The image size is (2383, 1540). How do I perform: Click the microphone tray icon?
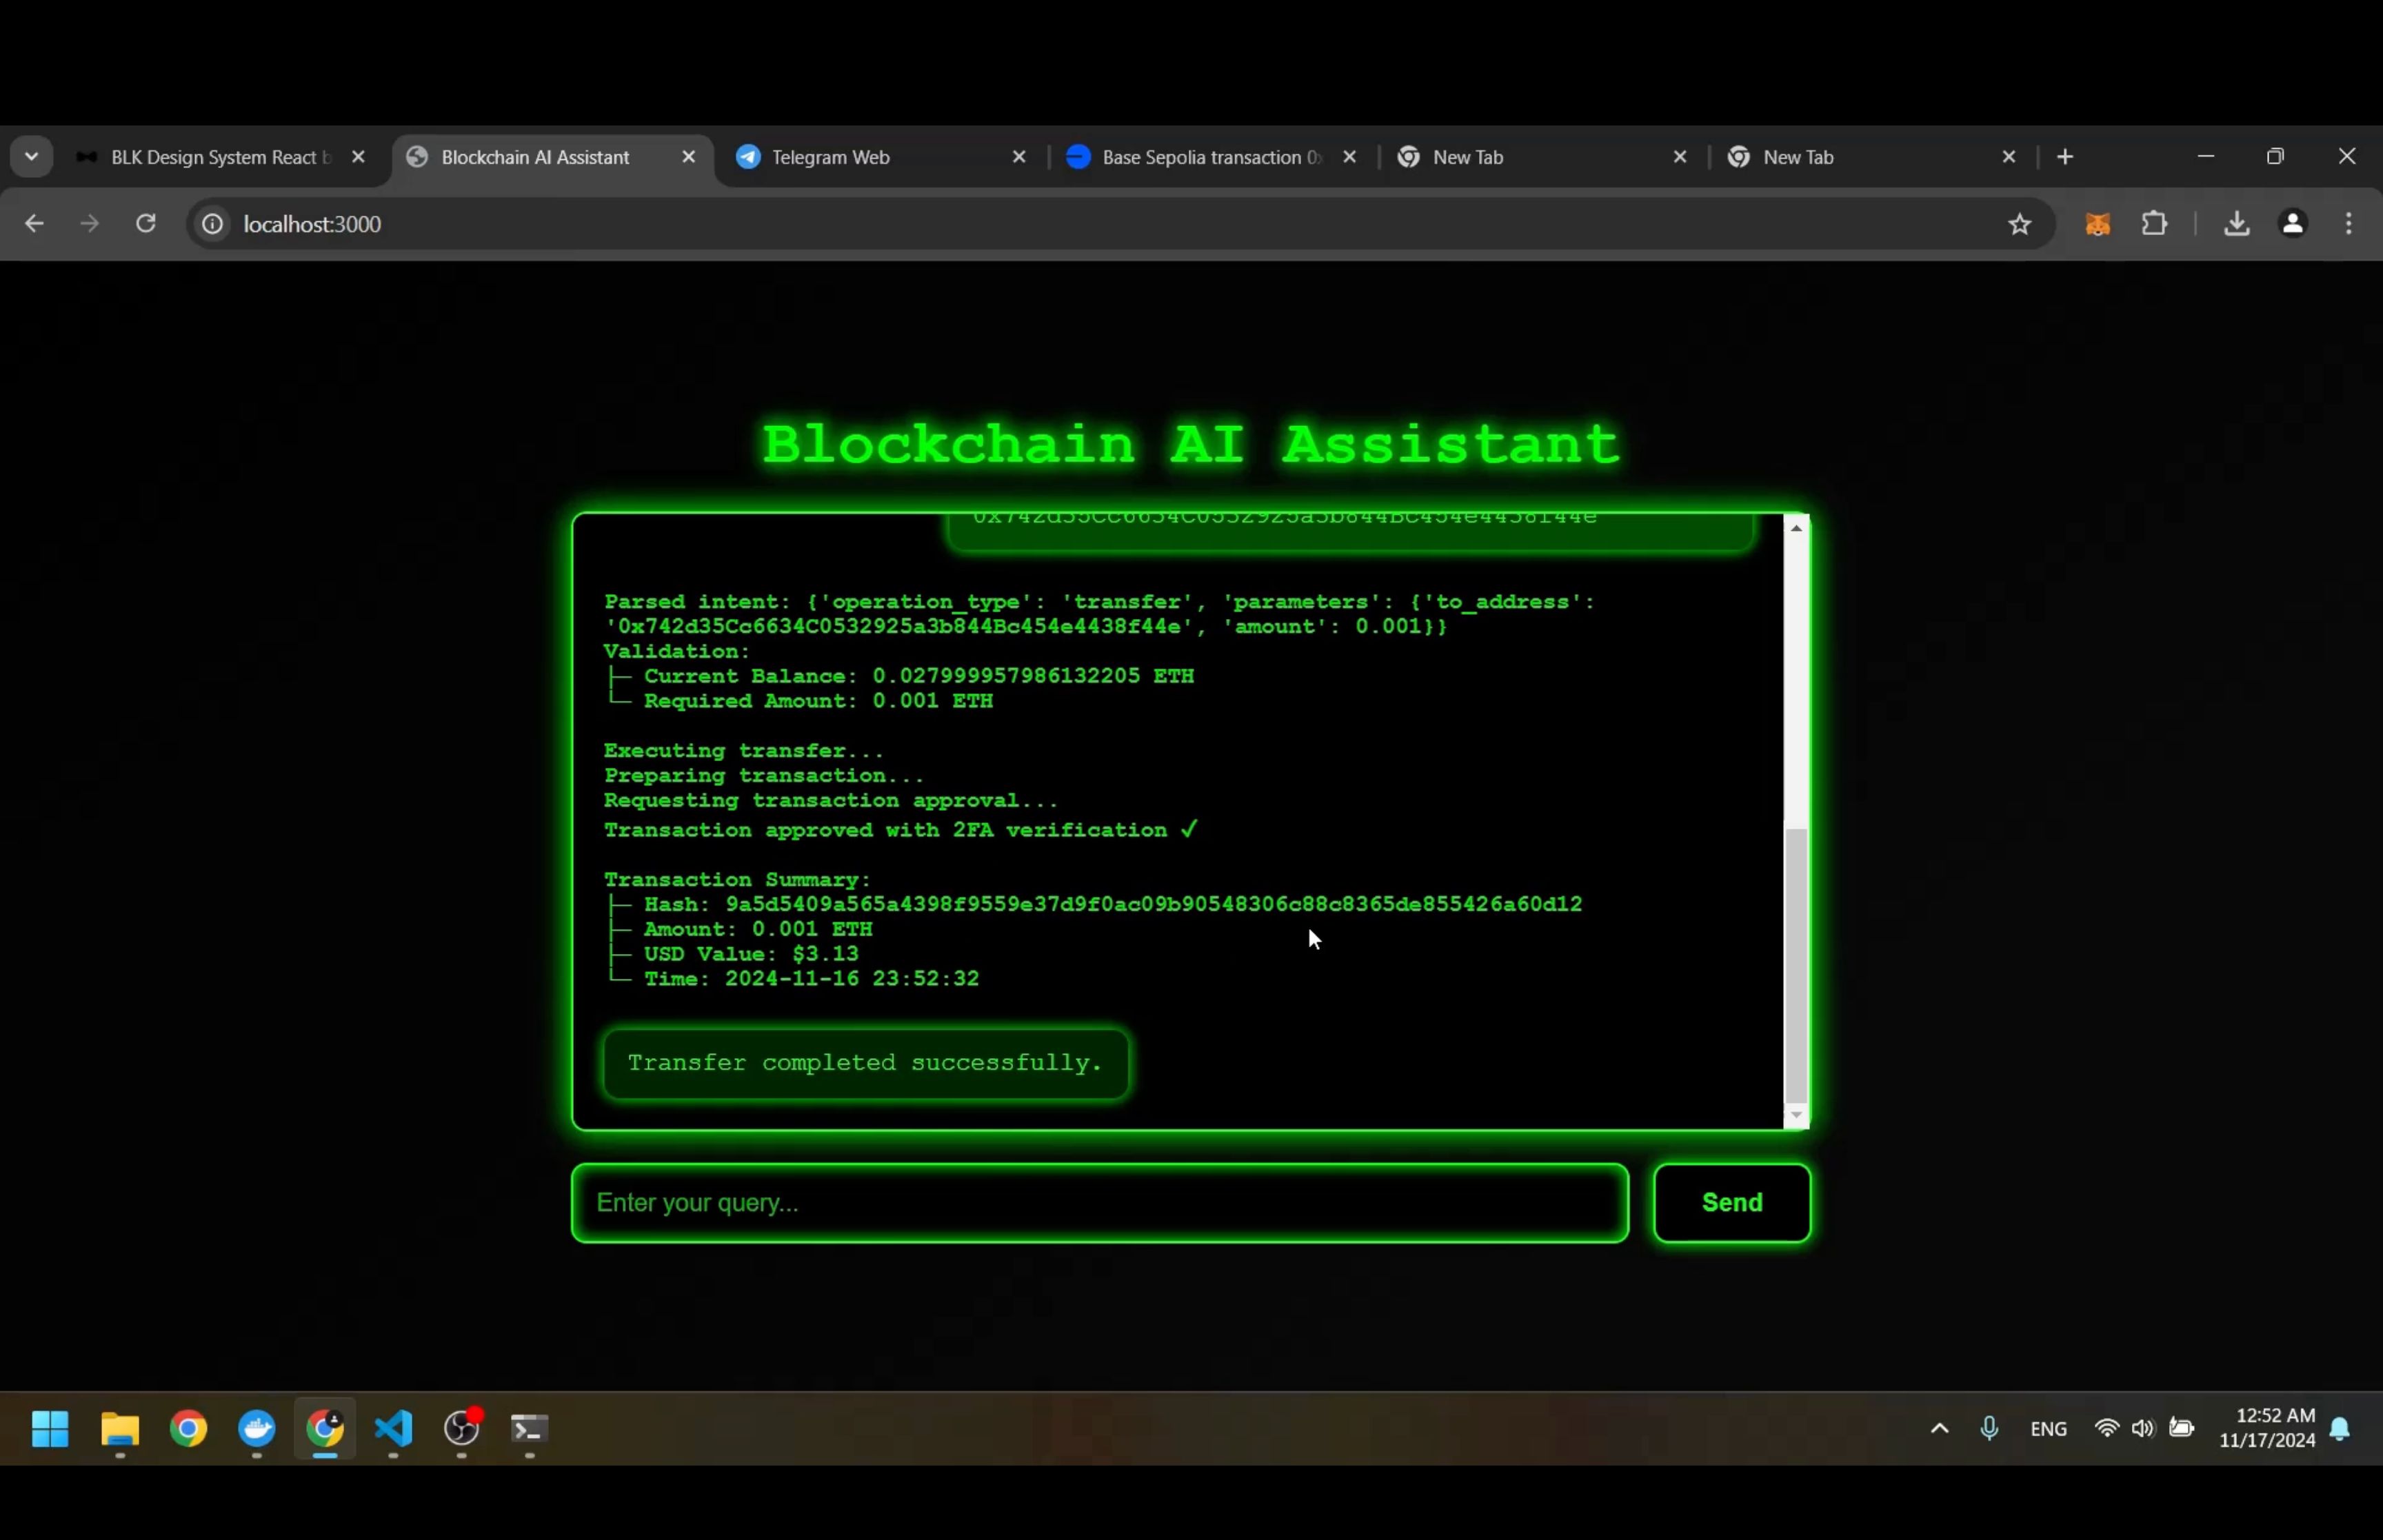click(1989, 1429)
